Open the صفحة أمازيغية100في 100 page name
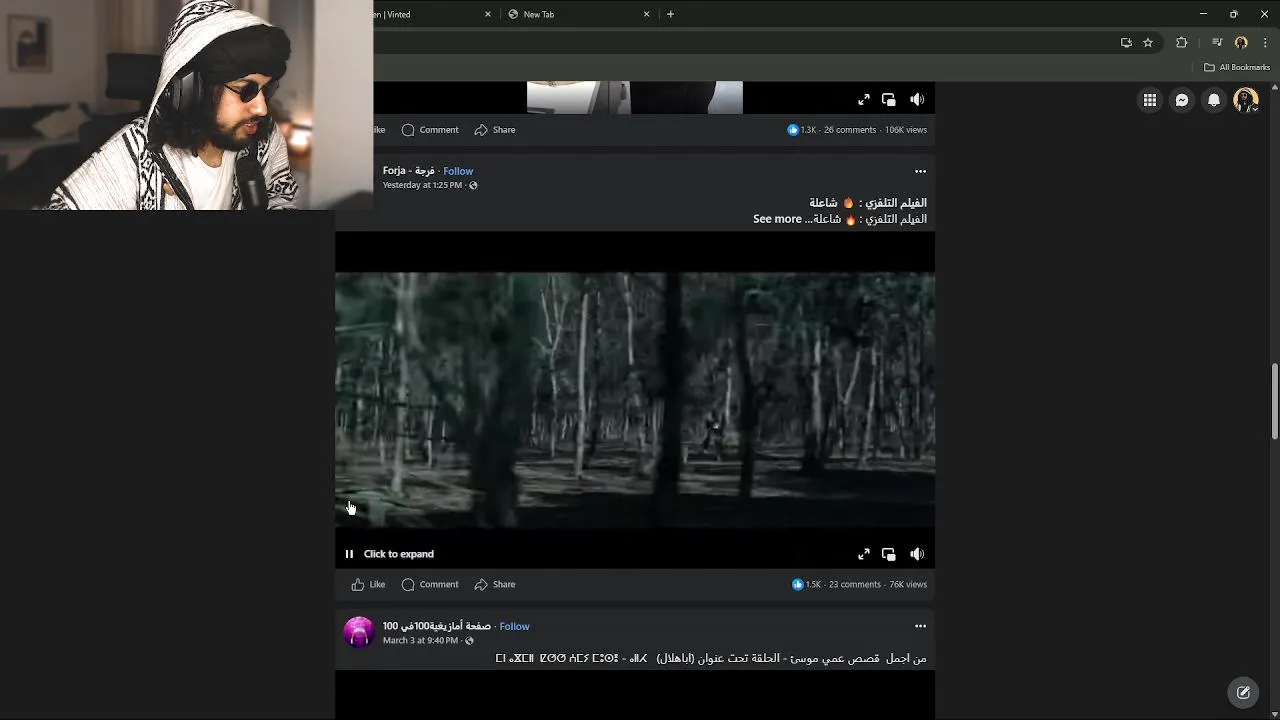Screen dimensions: 1280x720 click(437, 626)
